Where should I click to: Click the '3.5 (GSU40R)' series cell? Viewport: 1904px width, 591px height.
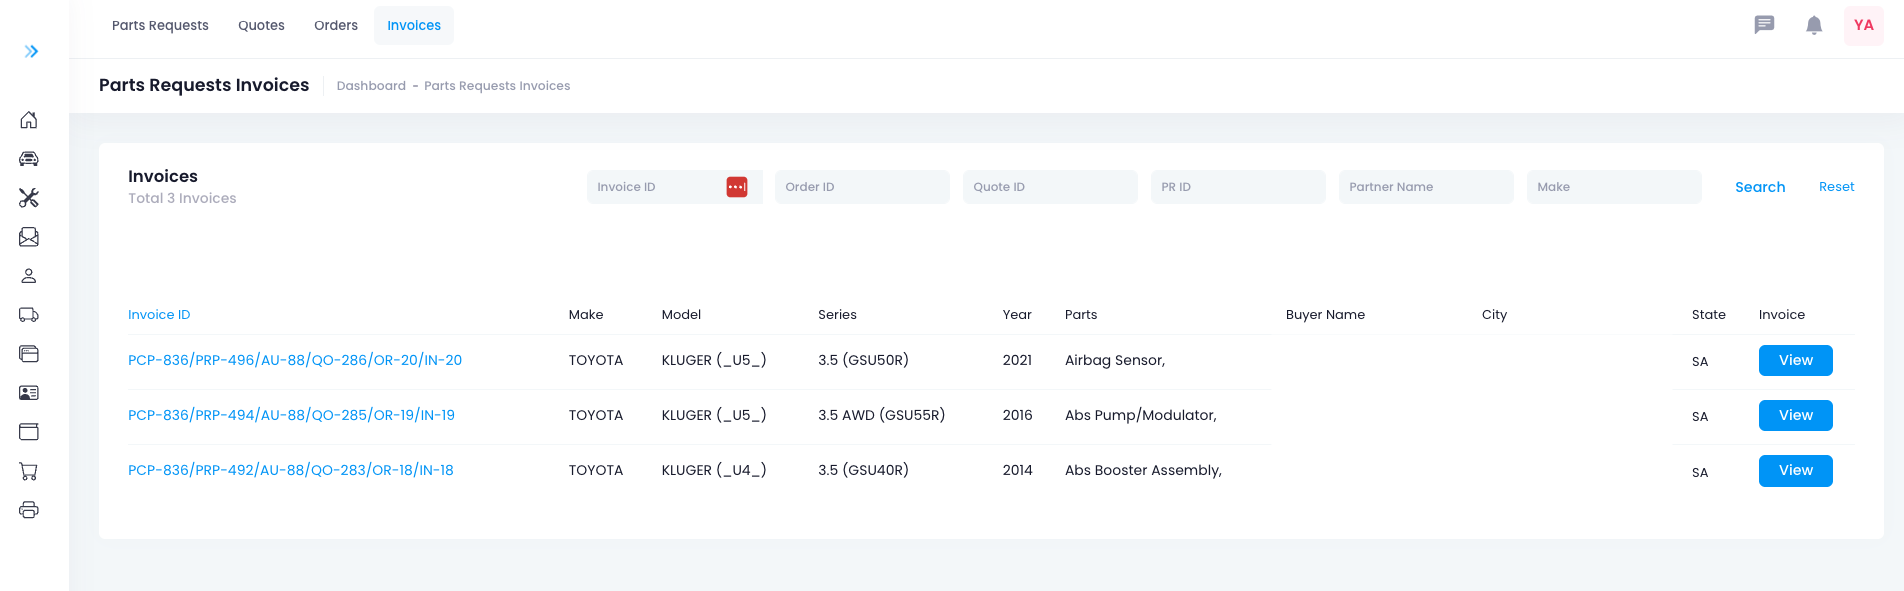863,470
